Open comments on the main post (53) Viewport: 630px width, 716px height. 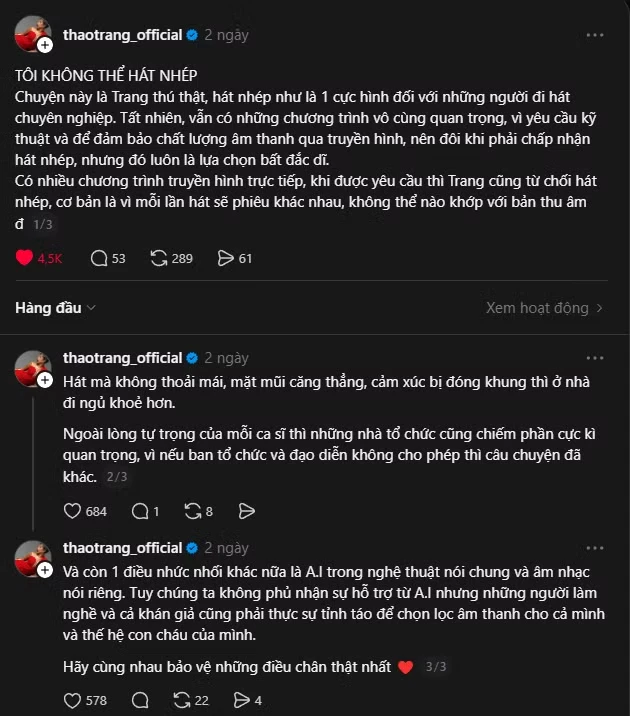pyautogui.click(x=99, y=258)
